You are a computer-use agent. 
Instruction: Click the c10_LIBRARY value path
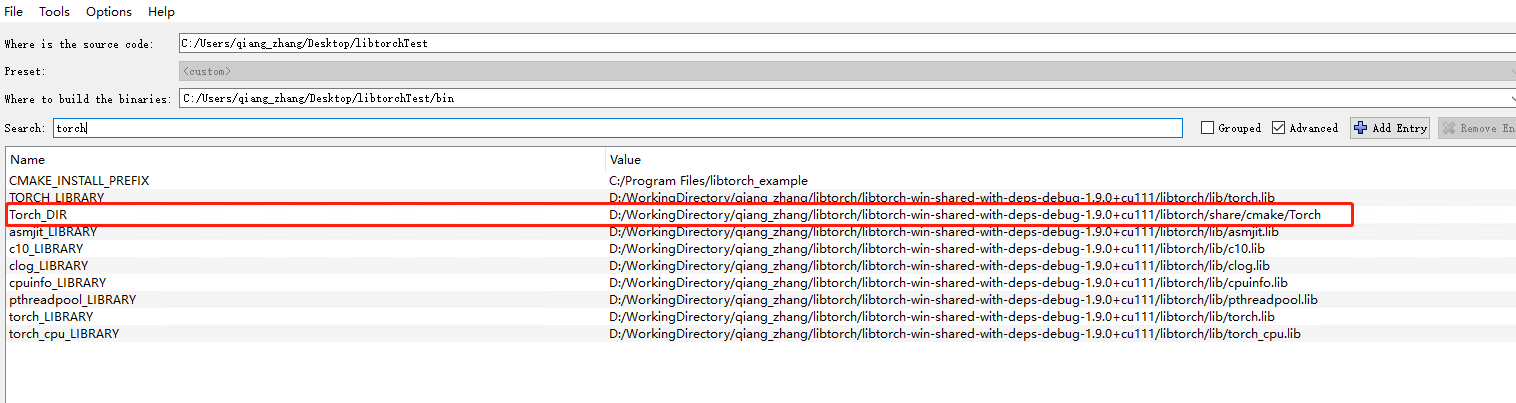(936, 249)
